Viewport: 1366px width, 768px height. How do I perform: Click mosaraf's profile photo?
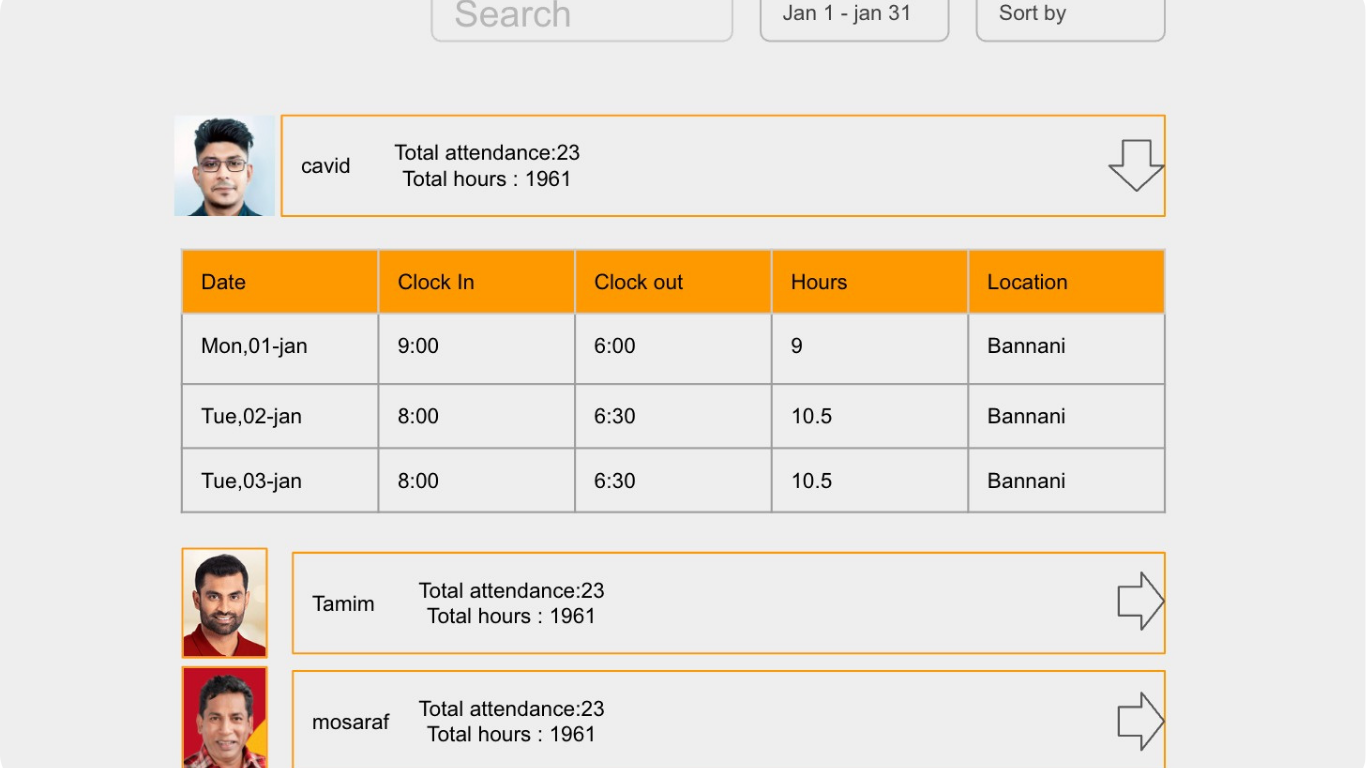pyautogui.click(x=224, y=718)
